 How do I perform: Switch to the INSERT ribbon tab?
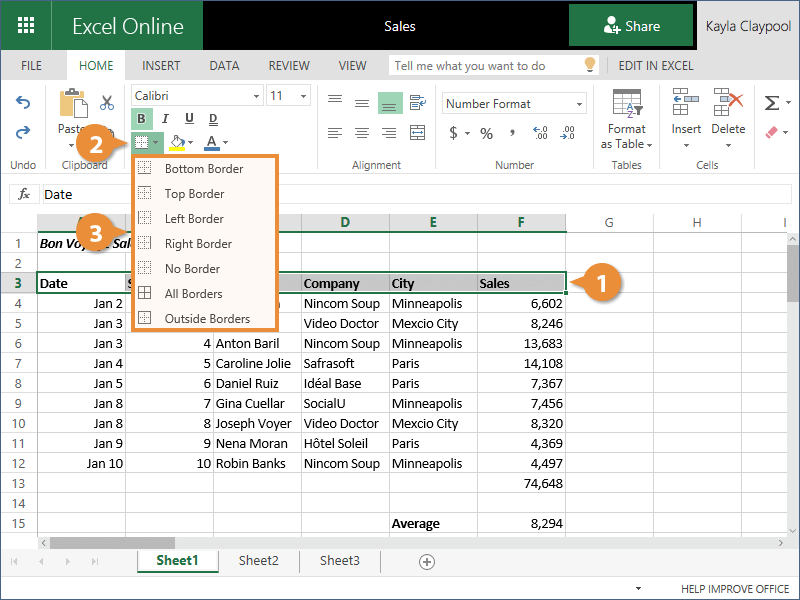(x=161, y=66)
